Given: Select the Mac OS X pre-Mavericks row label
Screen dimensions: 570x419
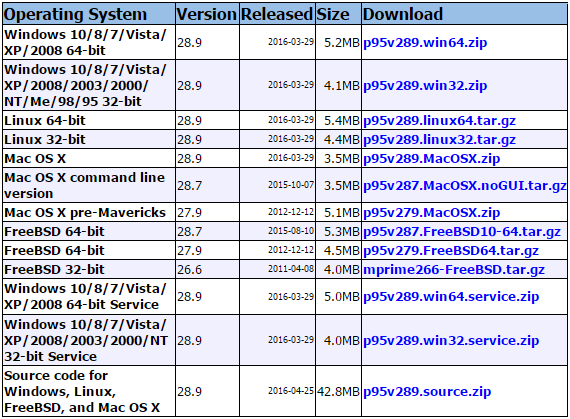Looking at the screenshot, I should (x=85, y=213).
